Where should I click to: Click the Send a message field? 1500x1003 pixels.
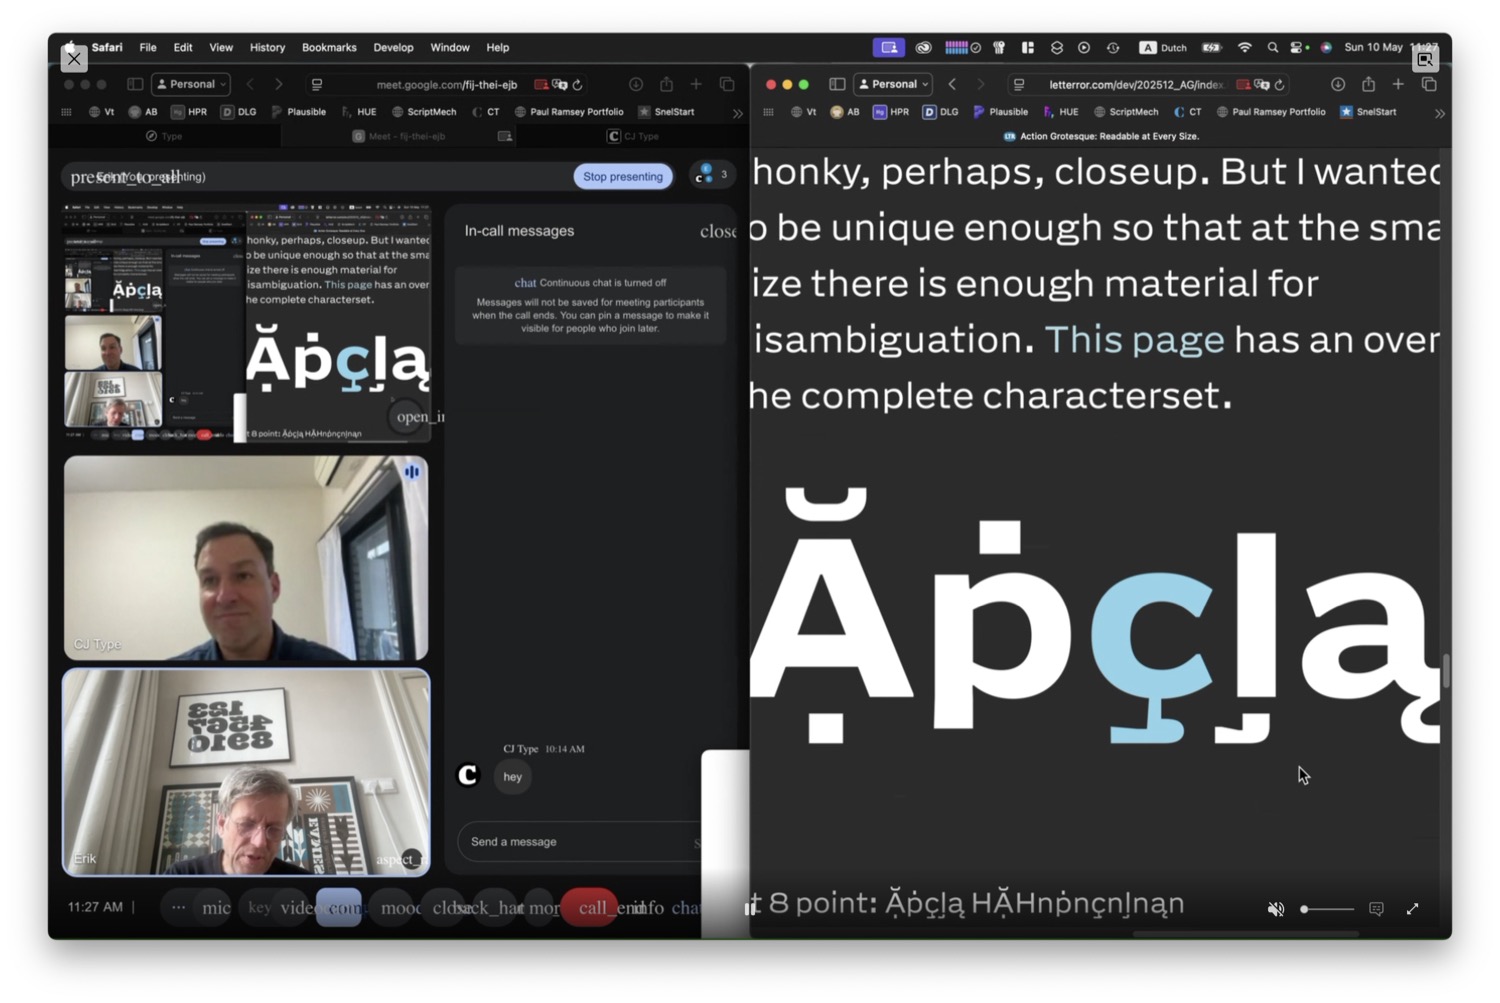577,842
